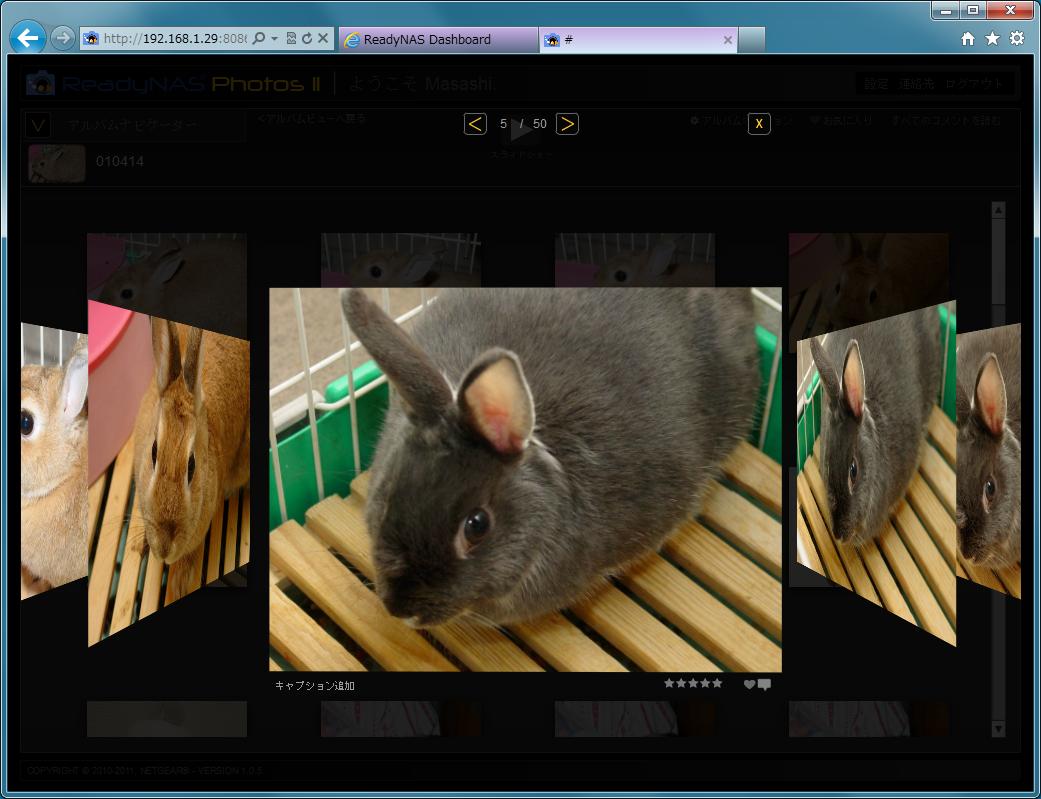Viewport: 1041px width, 799px height.
Task: Open the browser Tools gear menu
Action: click(x=1017, y=39)
